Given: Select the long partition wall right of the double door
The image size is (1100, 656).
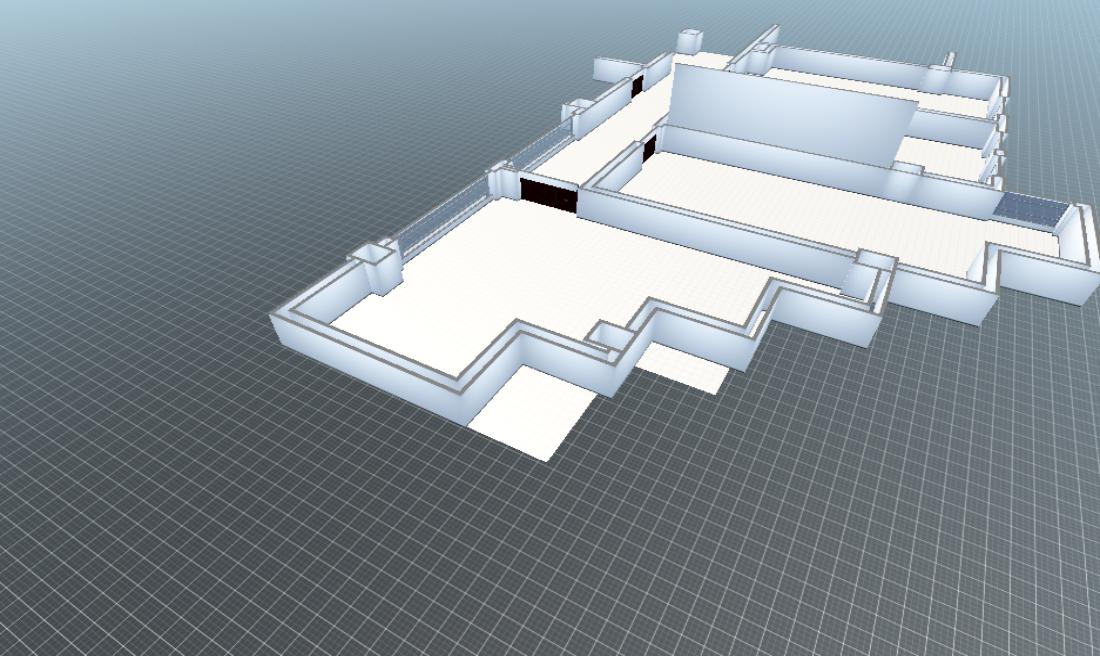Looking at the screenshot, I should tap(700, 230).
